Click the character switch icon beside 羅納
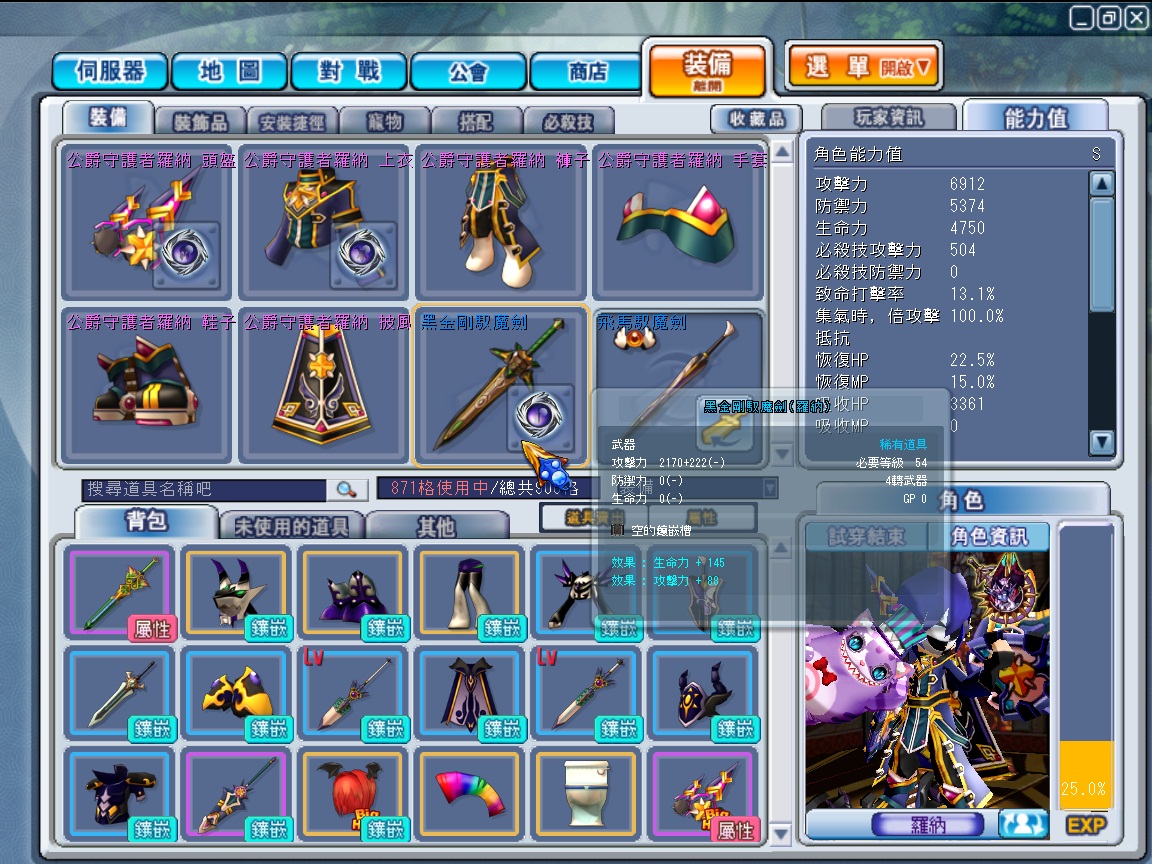The image size is (1152, 864). [1023, 824]
